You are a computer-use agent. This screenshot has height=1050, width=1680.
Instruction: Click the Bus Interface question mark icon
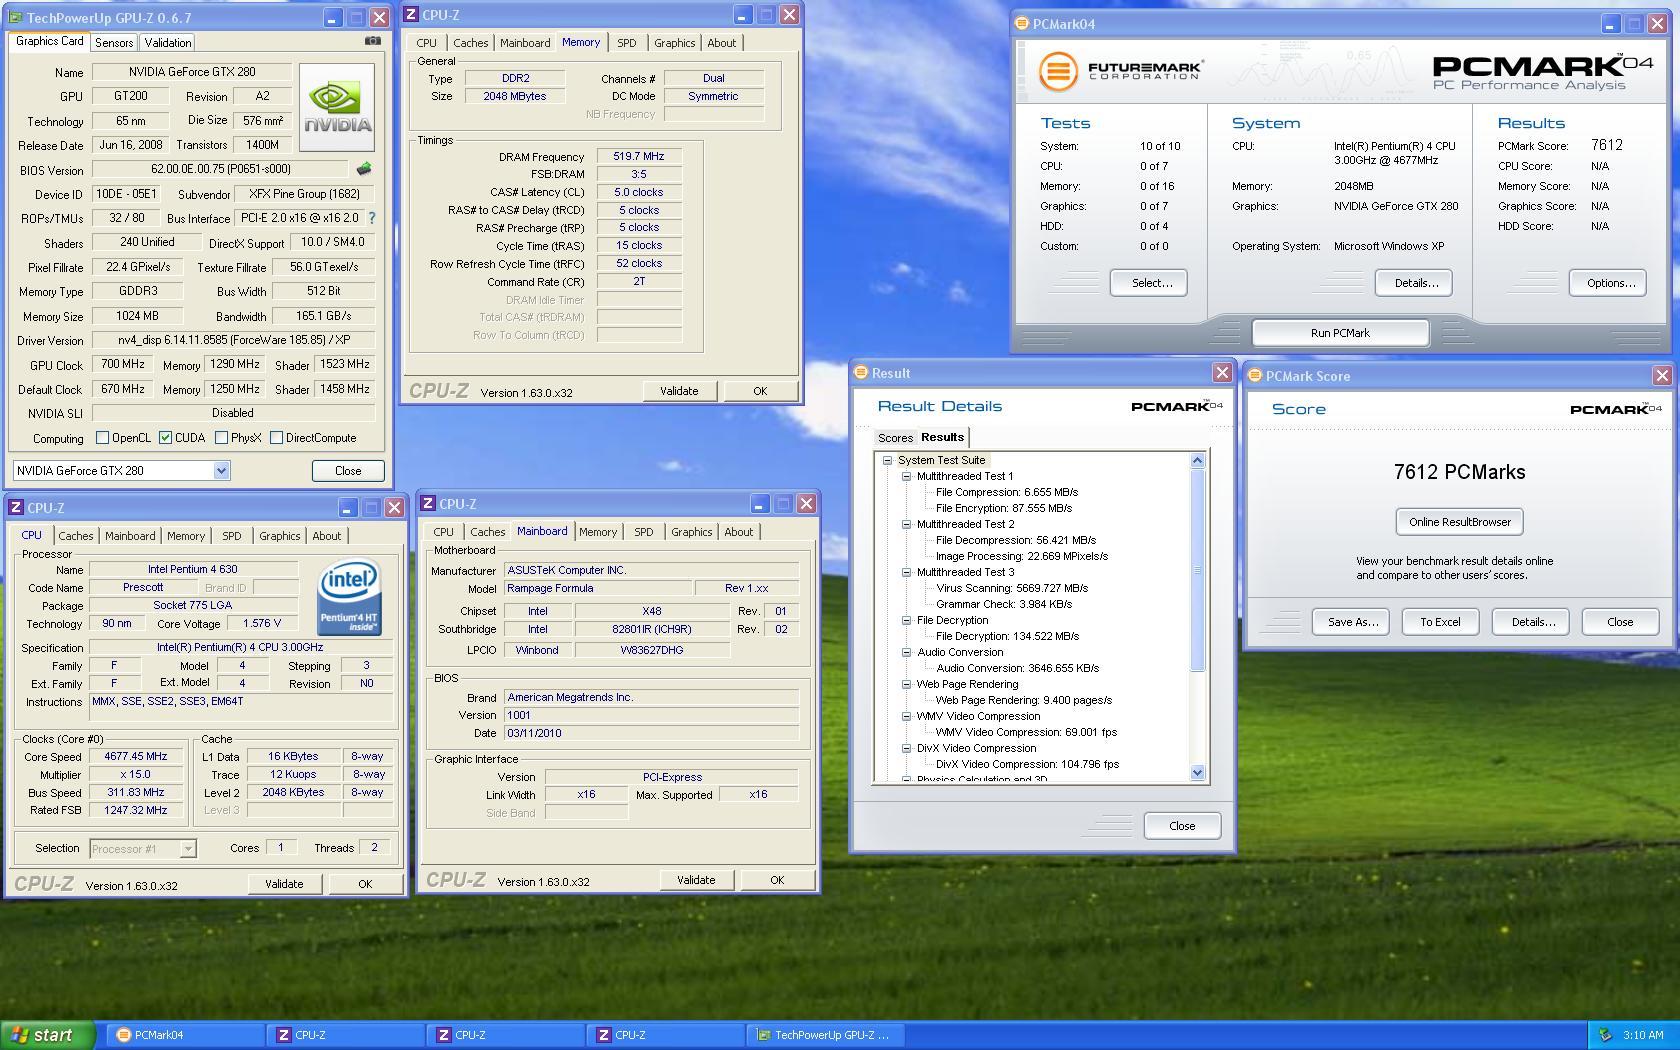pyautogui.click(x=372, y=217)
